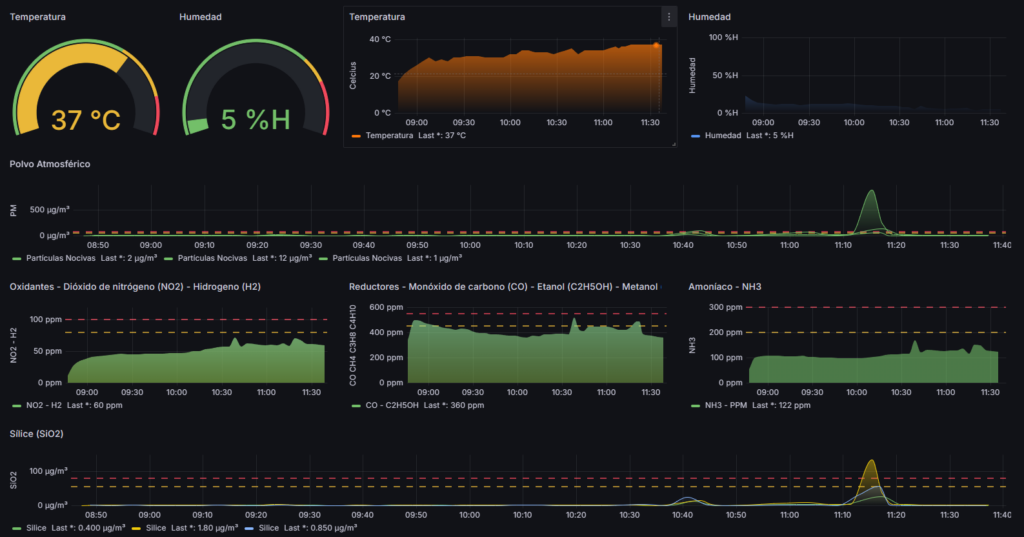
Task: Click the 5 %H humidity gauge value
Action: point(255,121)
